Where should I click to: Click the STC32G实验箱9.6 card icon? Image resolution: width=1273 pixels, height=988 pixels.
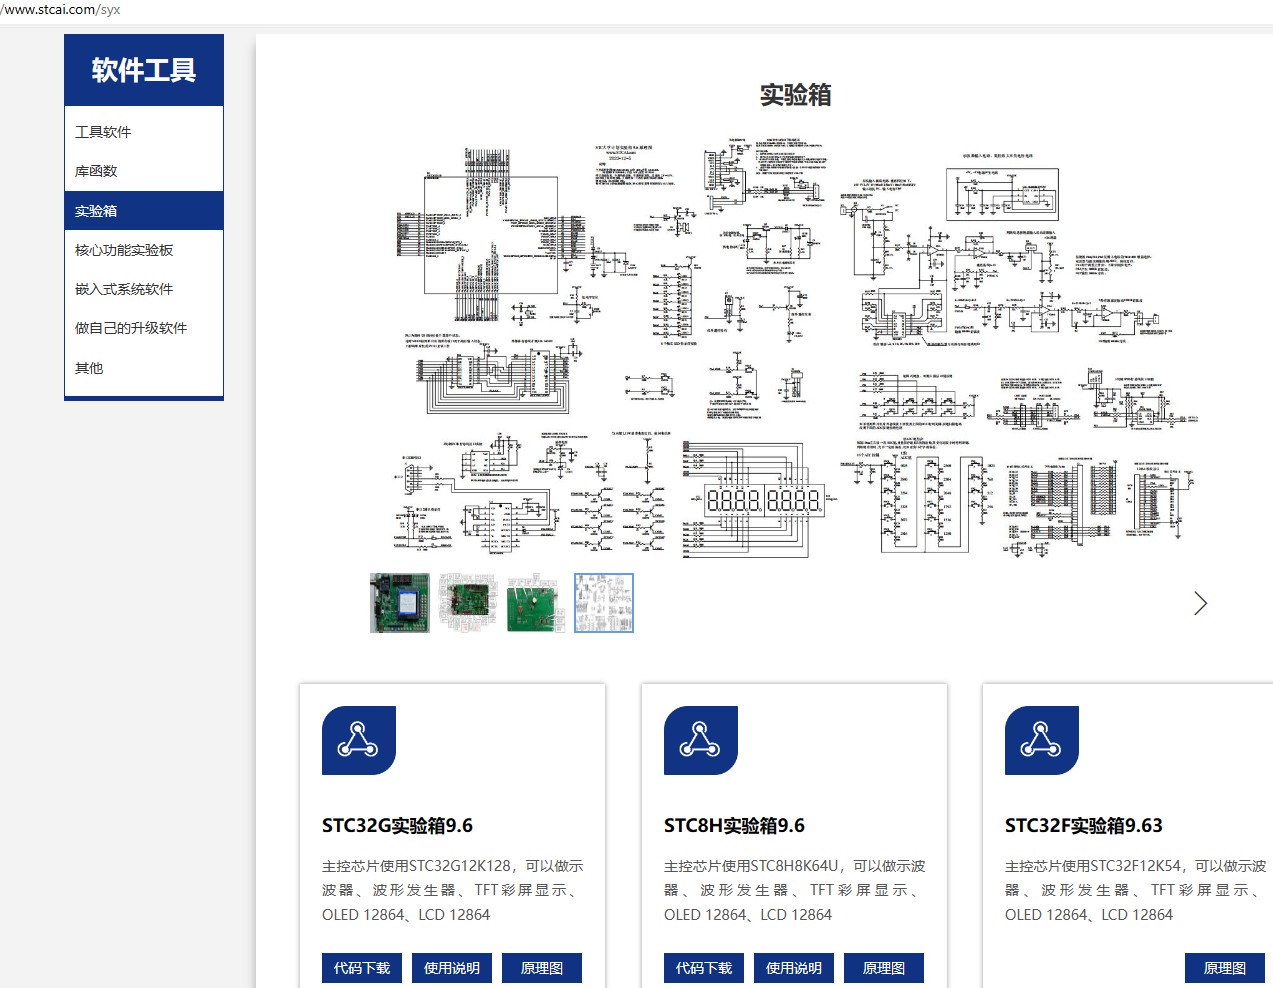point(359,740)
